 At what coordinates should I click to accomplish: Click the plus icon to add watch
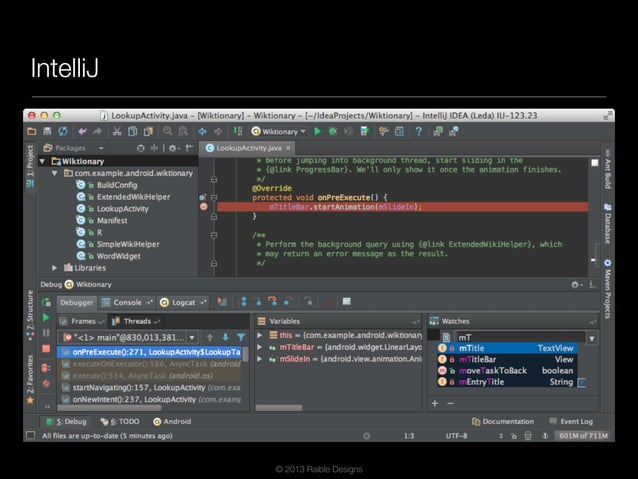[x=435, y=403]
